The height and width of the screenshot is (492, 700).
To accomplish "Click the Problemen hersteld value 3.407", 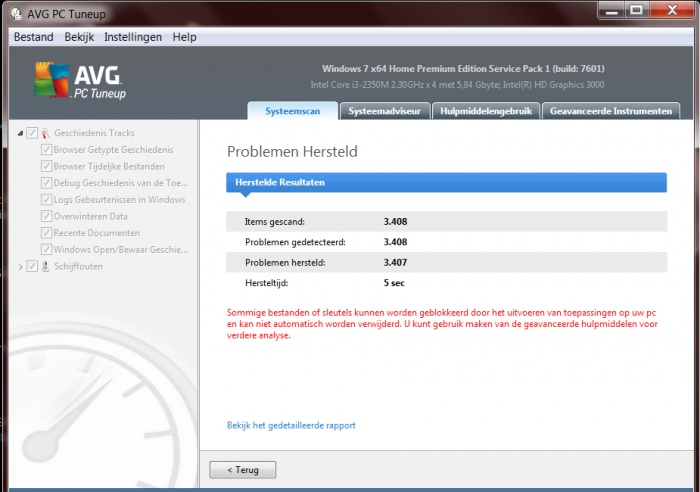I will click(x=395, y=263).
